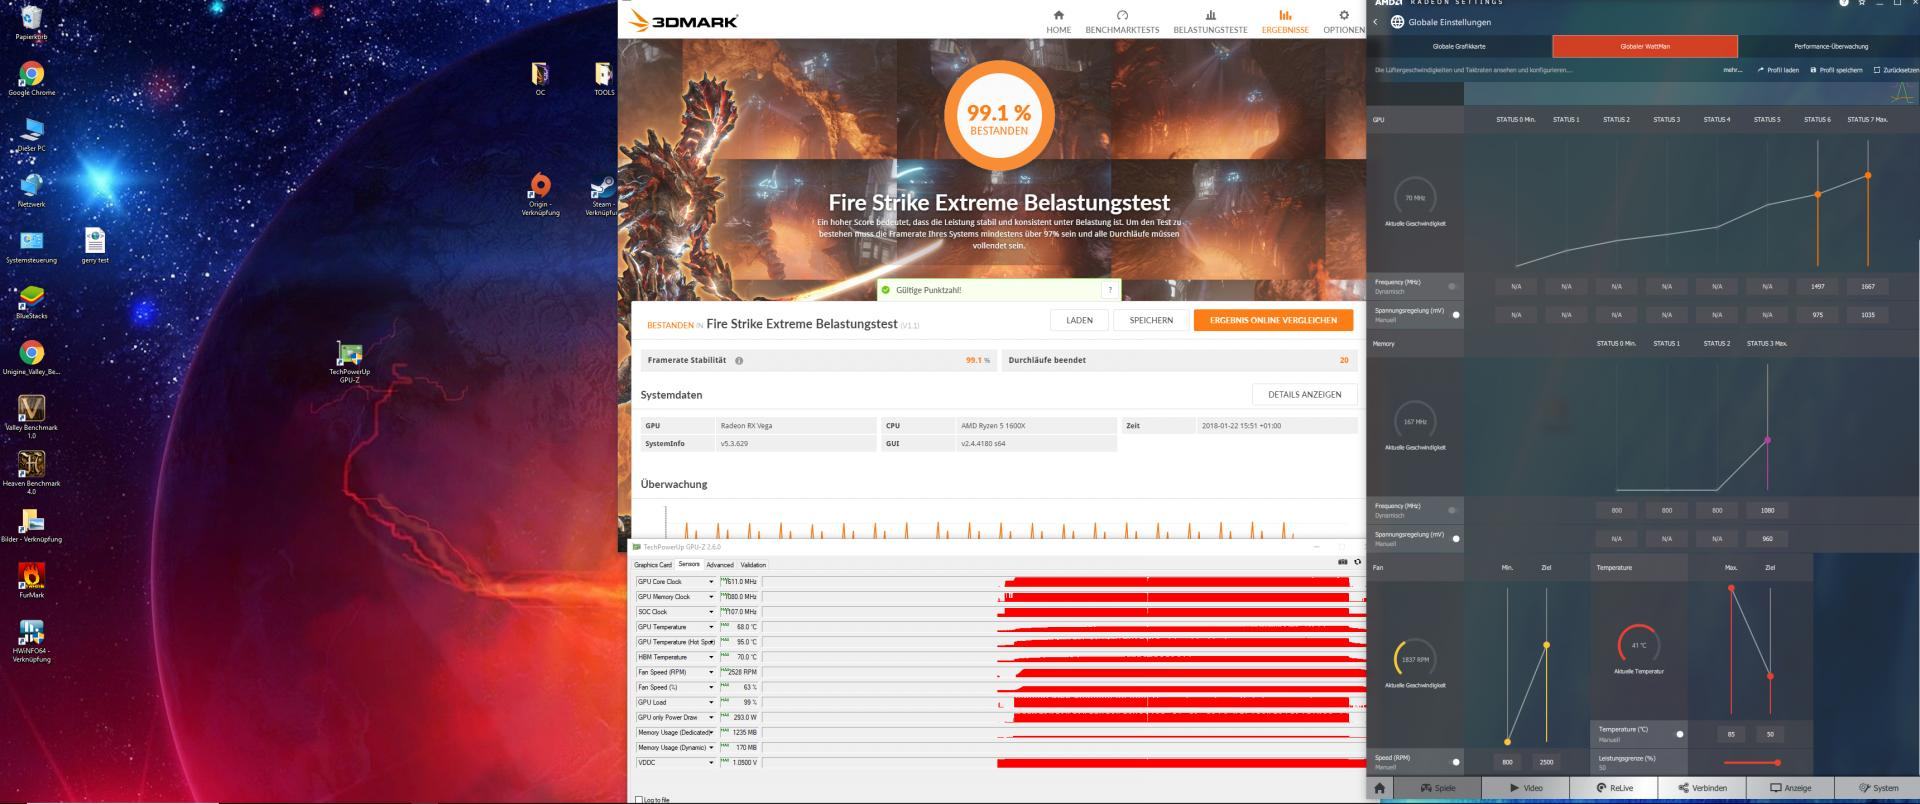
Task: Launch Origin shortcut on desktop
Action: coord(540,194)
